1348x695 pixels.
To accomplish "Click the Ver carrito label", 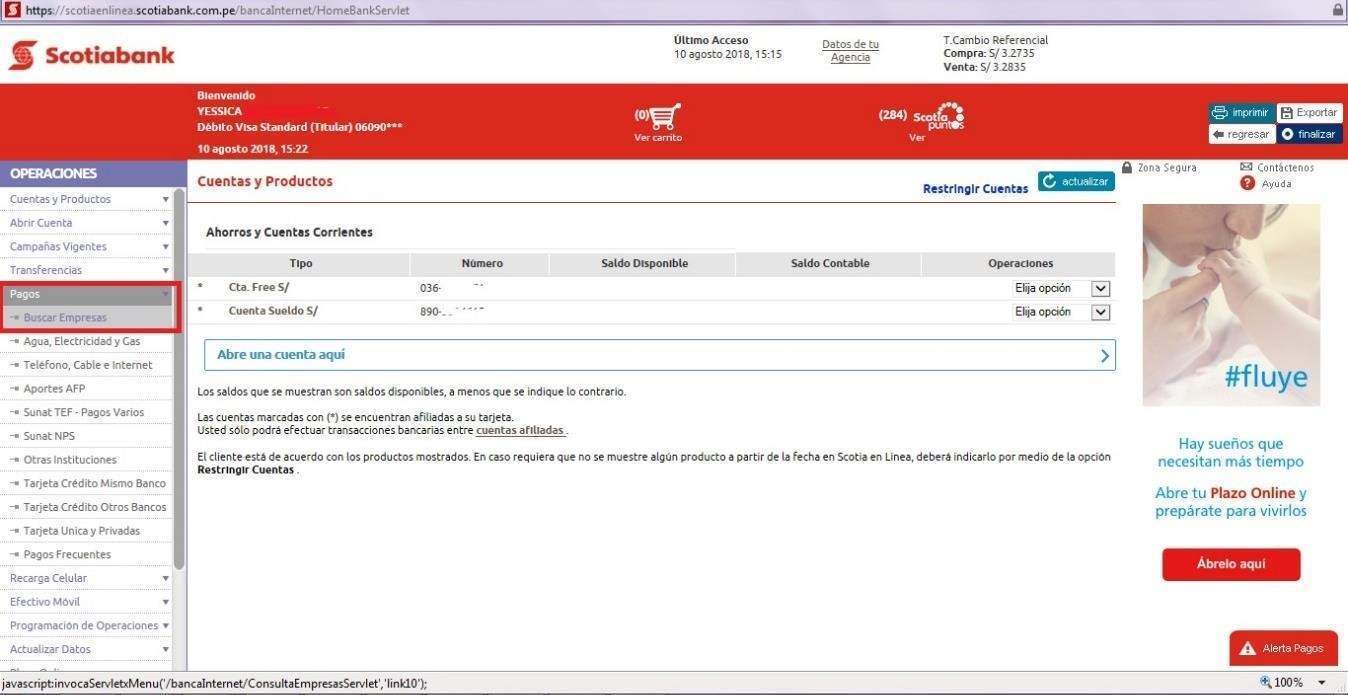I will pyautogui.click(x=658, y=138).
